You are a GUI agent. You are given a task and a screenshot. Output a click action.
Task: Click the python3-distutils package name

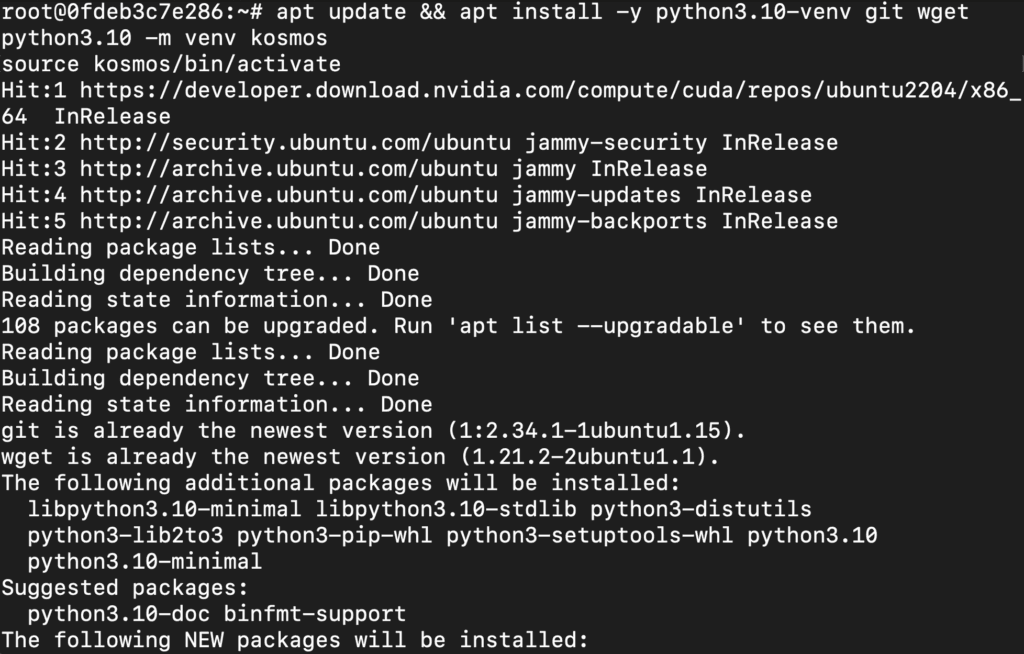click(701, 509)
